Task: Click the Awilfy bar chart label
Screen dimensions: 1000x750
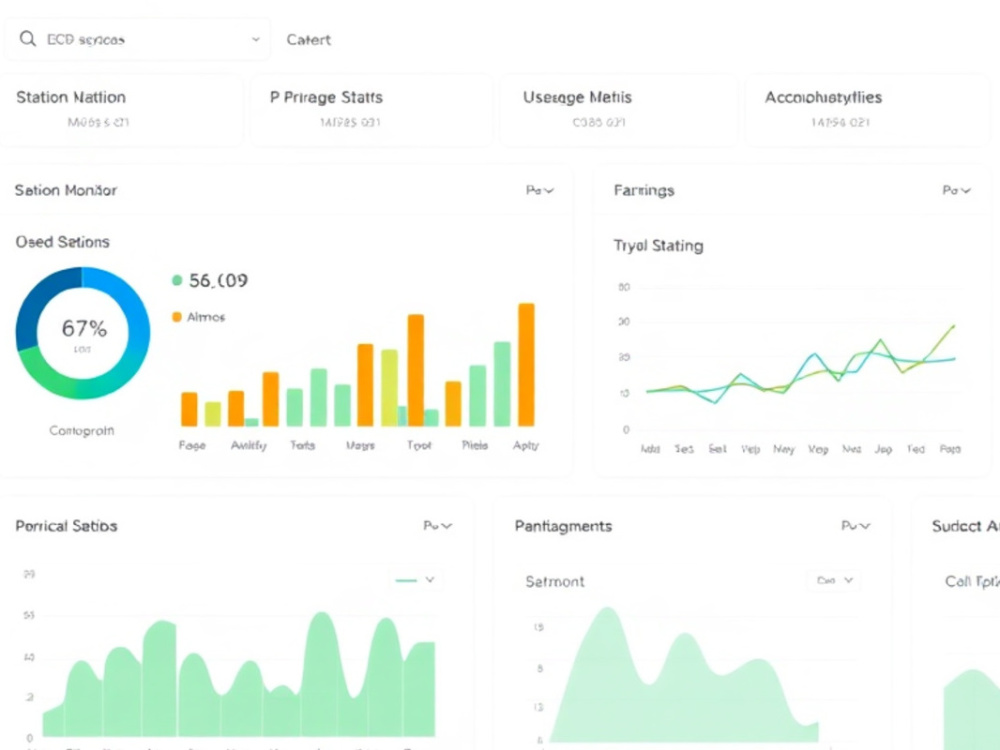Action: [249, 445]
